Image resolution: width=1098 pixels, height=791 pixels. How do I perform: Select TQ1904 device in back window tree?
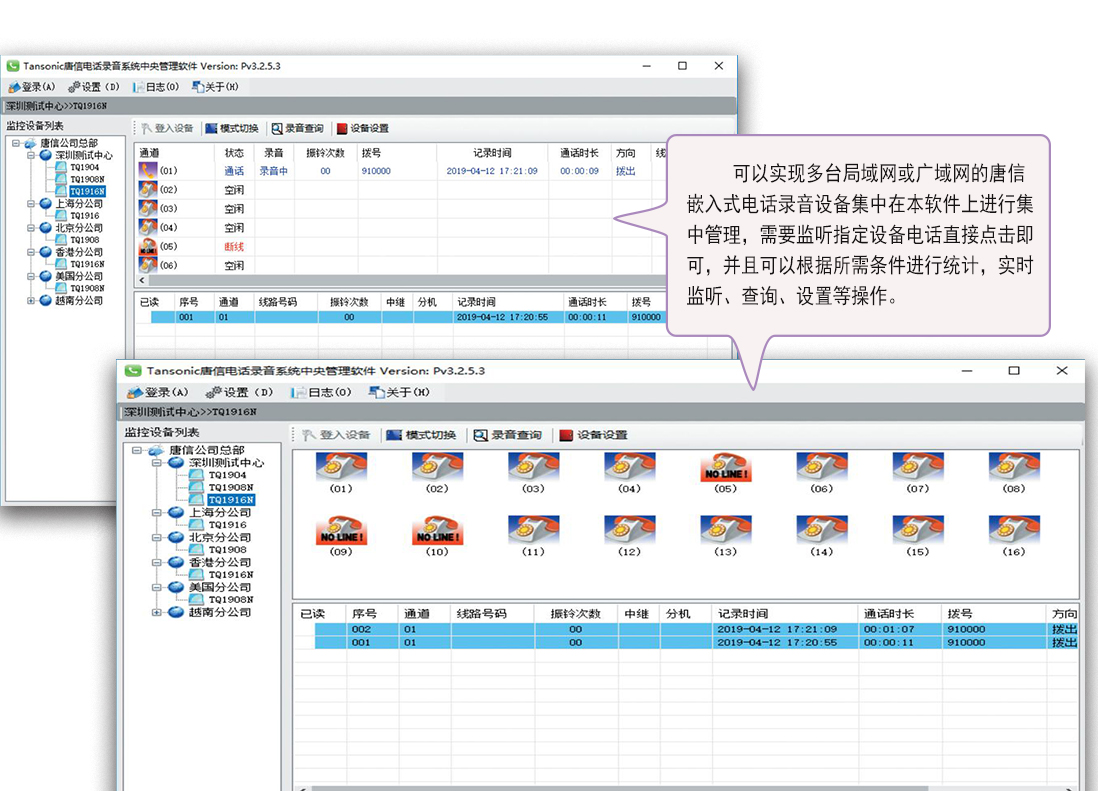pos(85,167)
